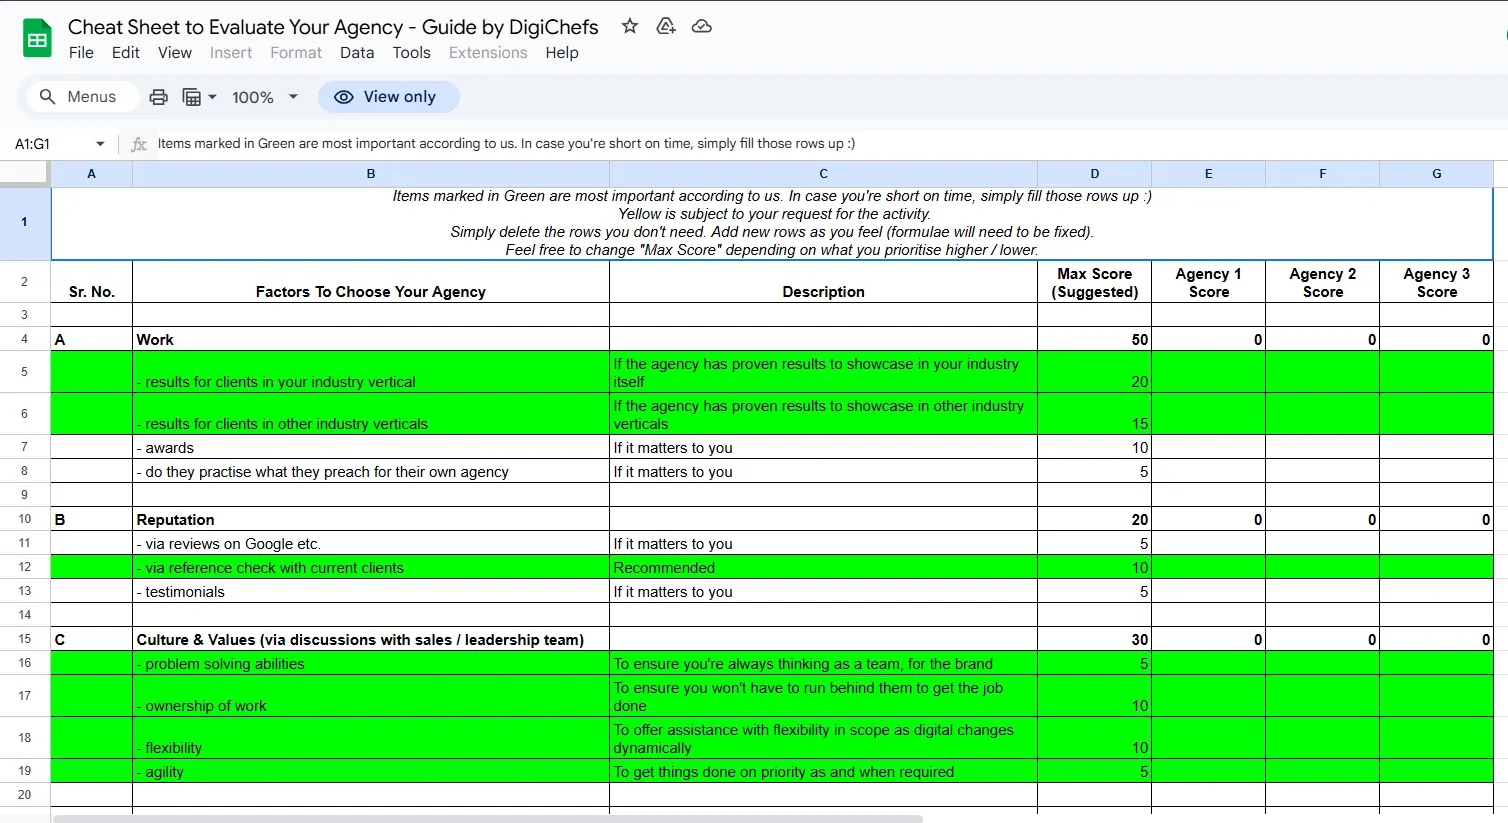Check the cloud document status icon
1508x823 pixels.
tap(702, 26)
